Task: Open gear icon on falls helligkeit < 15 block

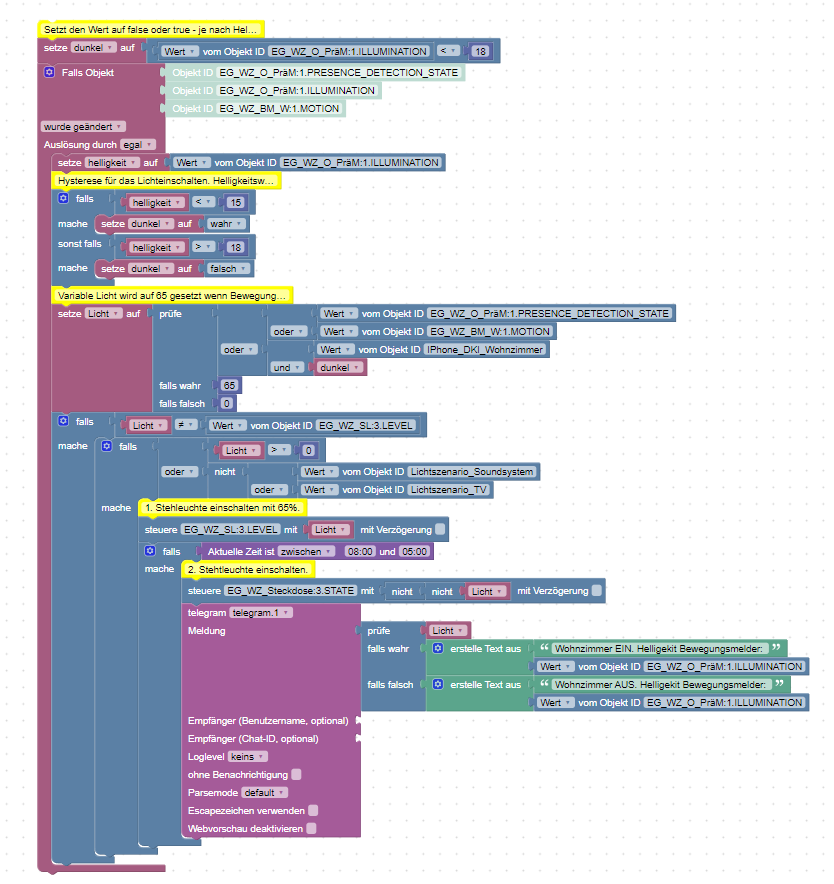Action: coord(63,198)
